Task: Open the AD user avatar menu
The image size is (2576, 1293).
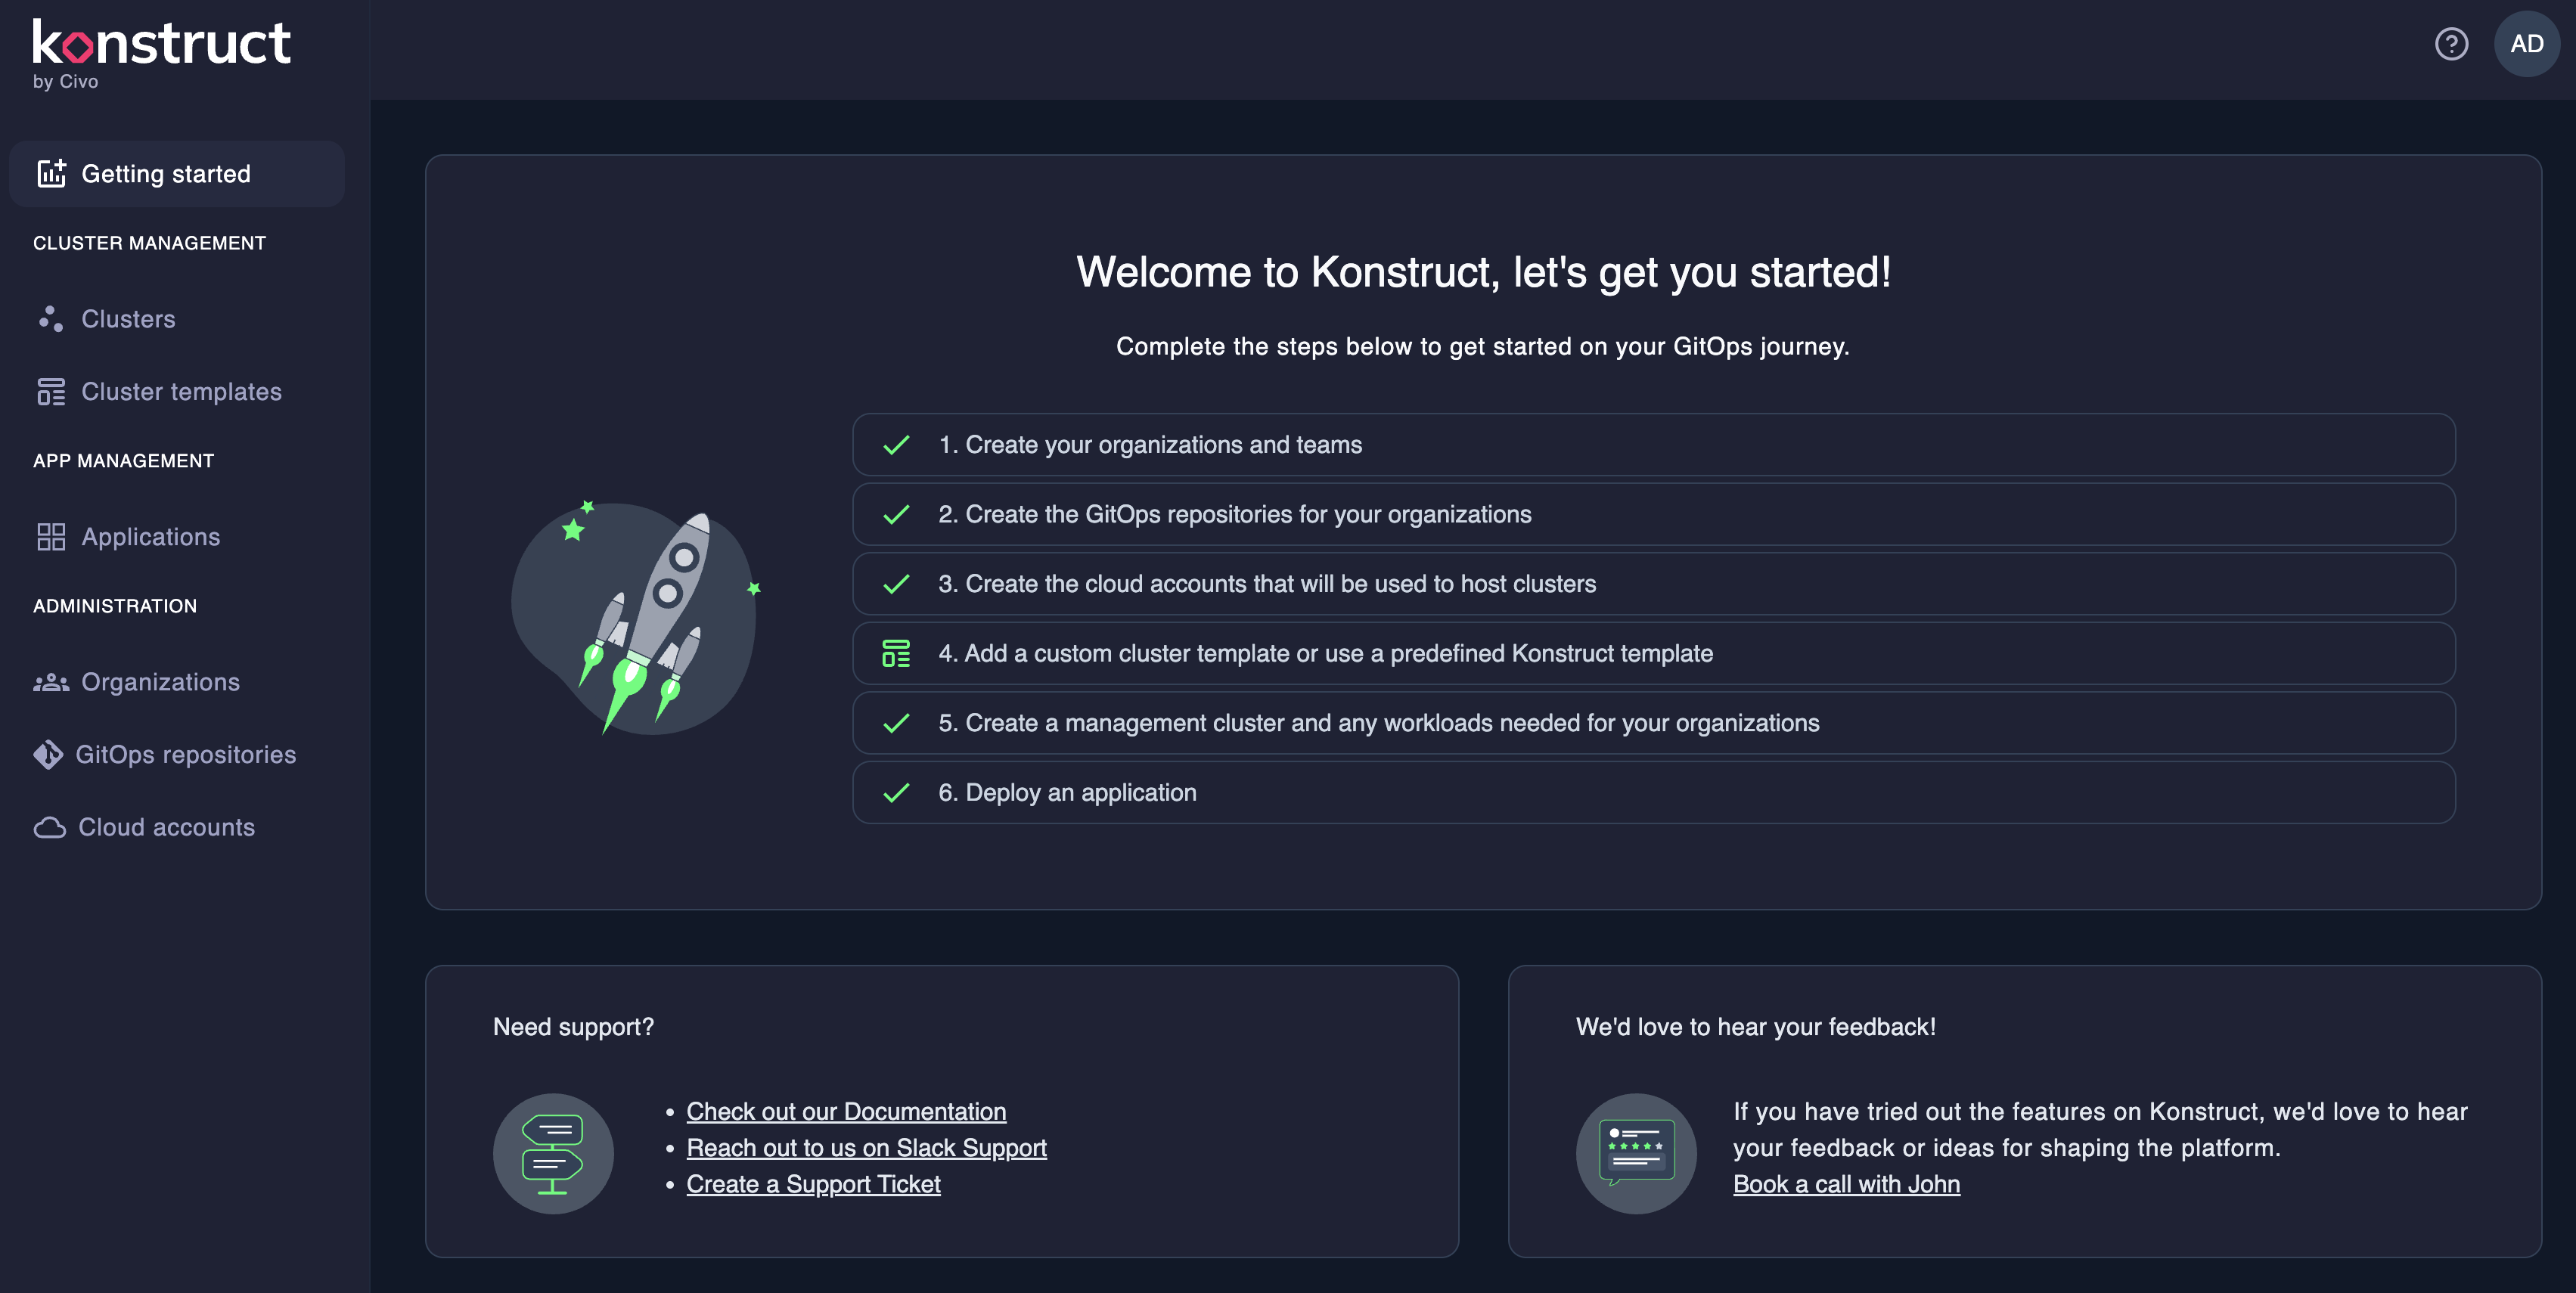Action: [x=2526, y=44]
